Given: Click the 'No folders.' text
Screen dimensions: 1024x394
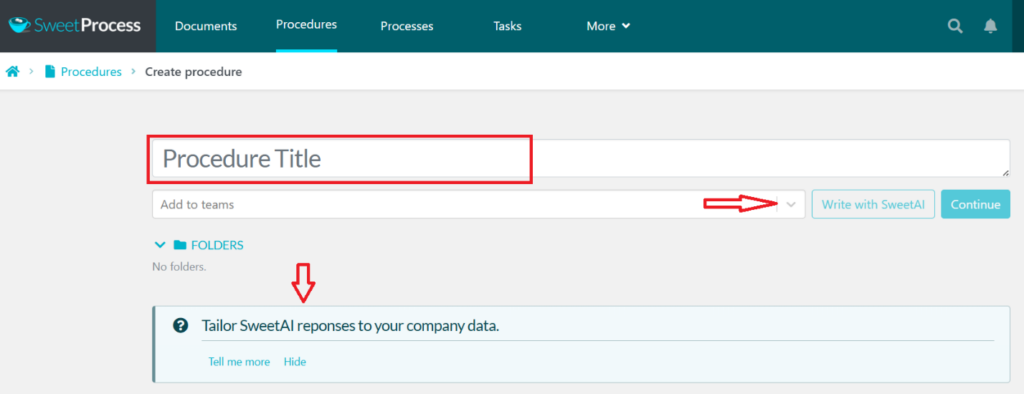Looking at the screenshot, I should pos(179,267).
